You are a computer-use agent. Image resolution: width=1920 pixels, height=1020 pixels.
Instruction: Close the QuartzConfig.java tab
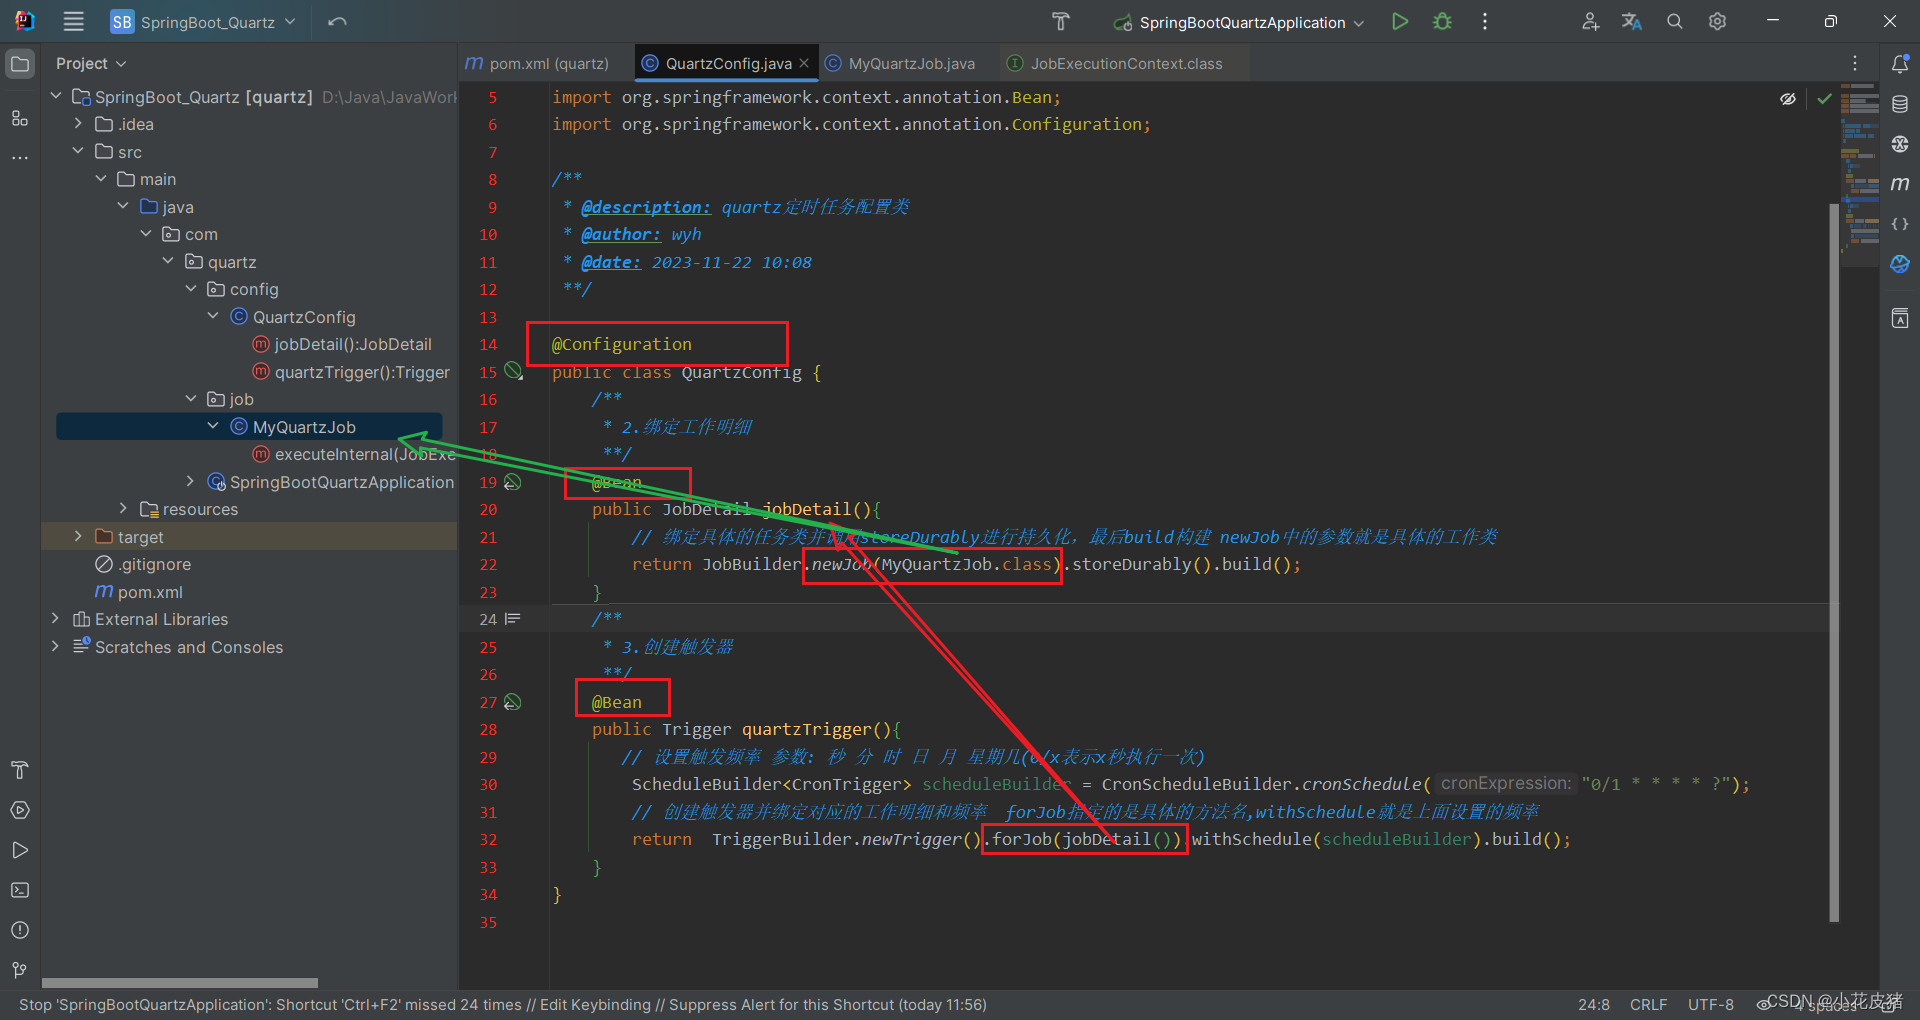click(804, 63)
